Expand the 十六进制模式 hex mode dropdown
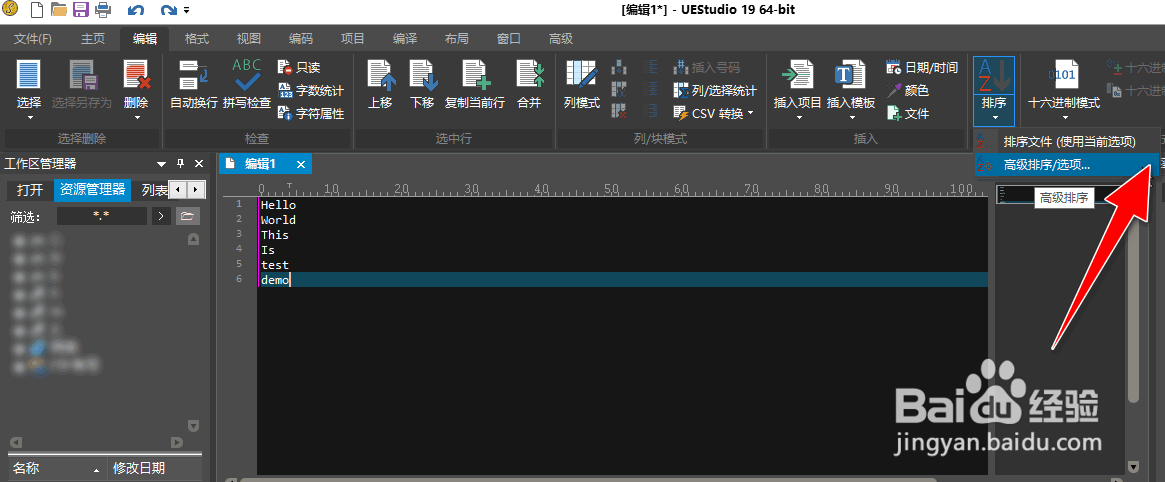 click(x=1064, y=117)
